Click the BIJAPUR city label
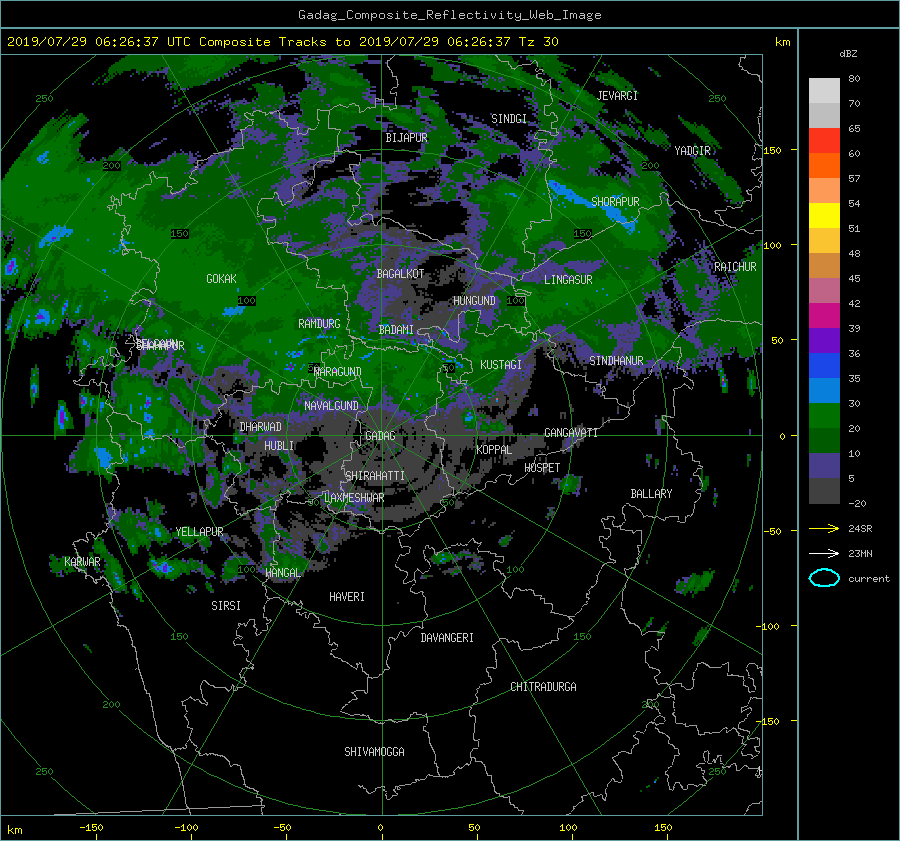Image resolution: width=900 pixels, height=841 pixels. 406,138
